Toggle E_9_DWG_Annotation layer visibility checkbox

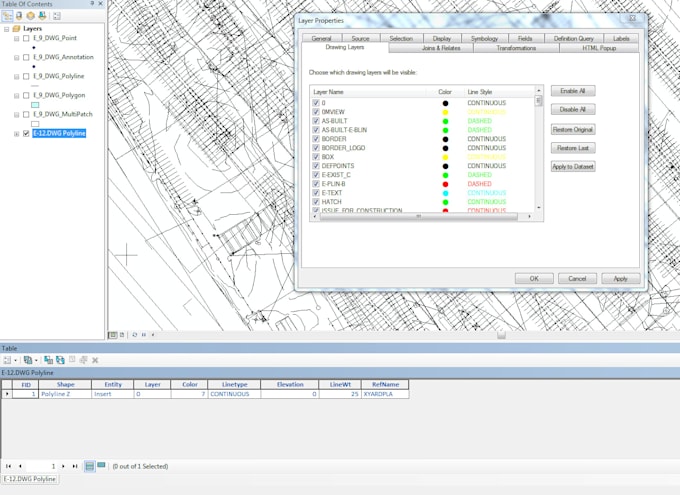pyautogui.click(x=26, y=57)
